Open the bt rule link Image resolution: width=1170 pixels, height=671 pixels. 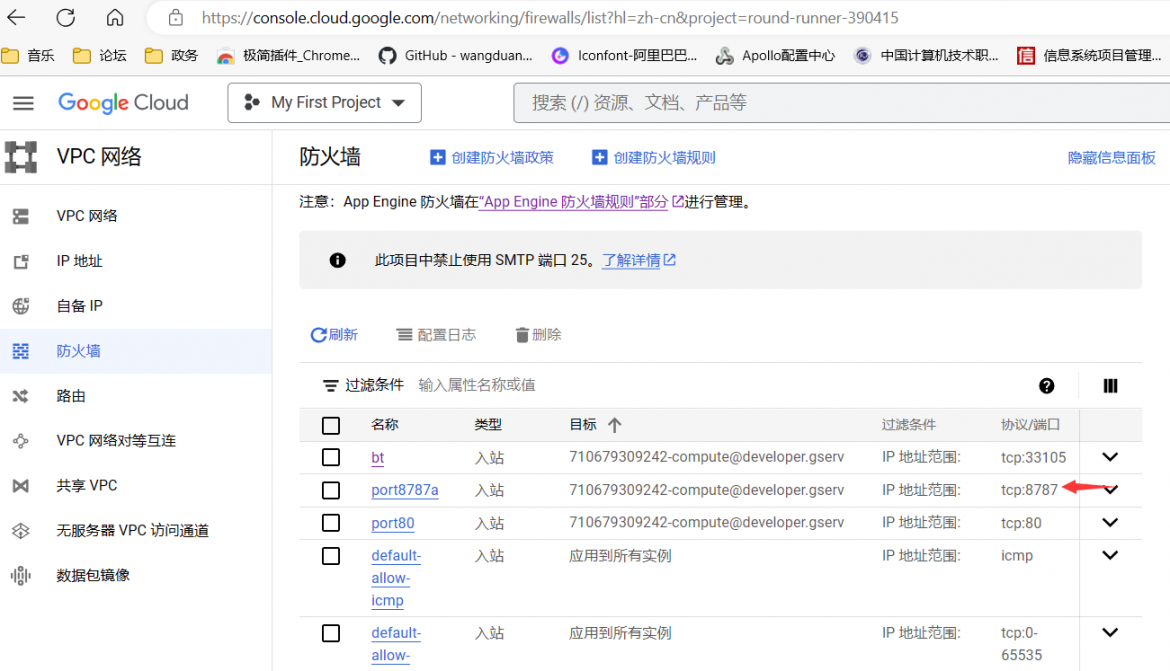pyautogui.click(x=378, y=458)
